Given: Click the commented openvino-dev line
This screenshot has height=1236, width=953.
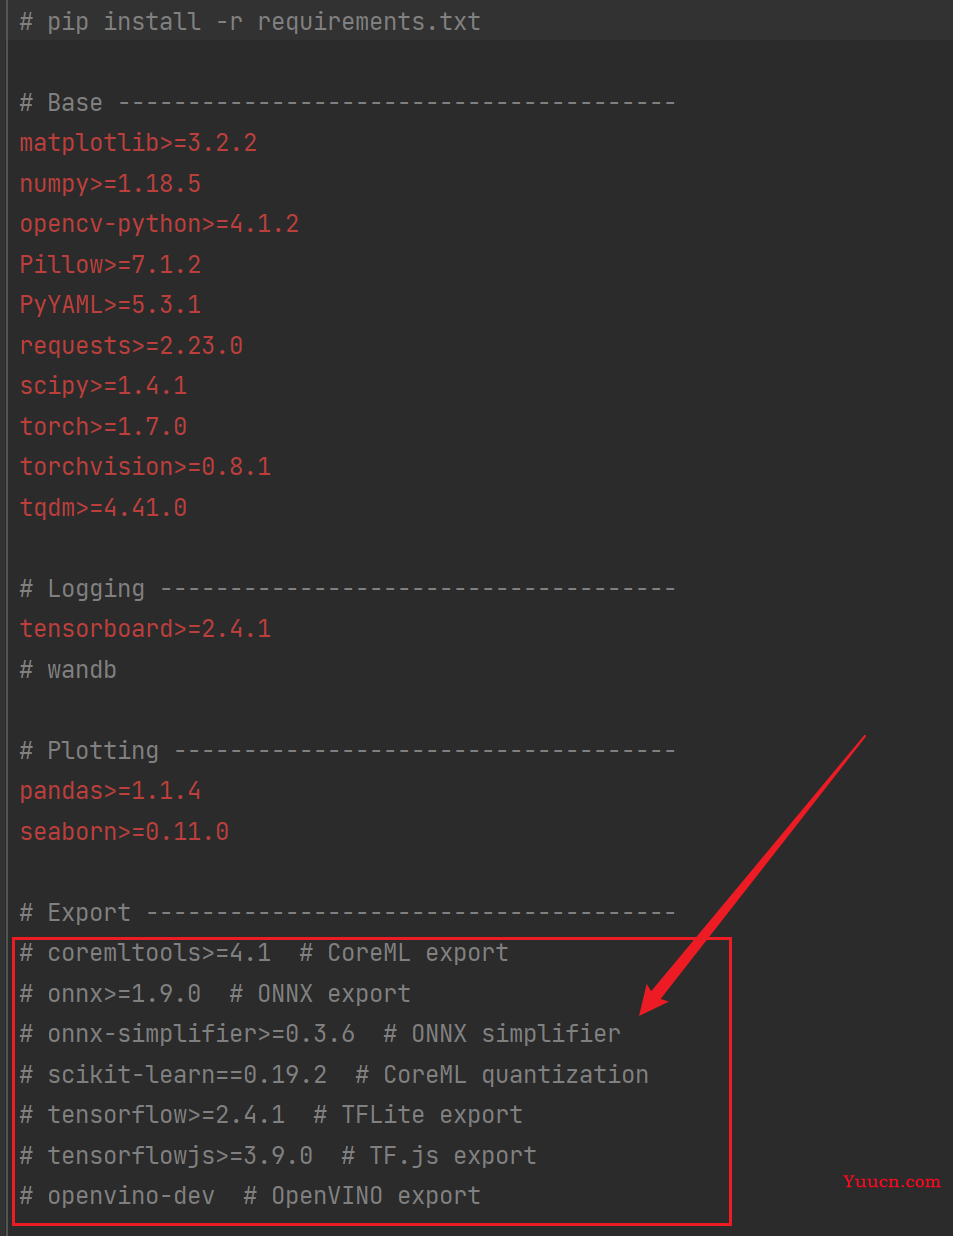Looking at the screenshot, I should click(250, 1196).
